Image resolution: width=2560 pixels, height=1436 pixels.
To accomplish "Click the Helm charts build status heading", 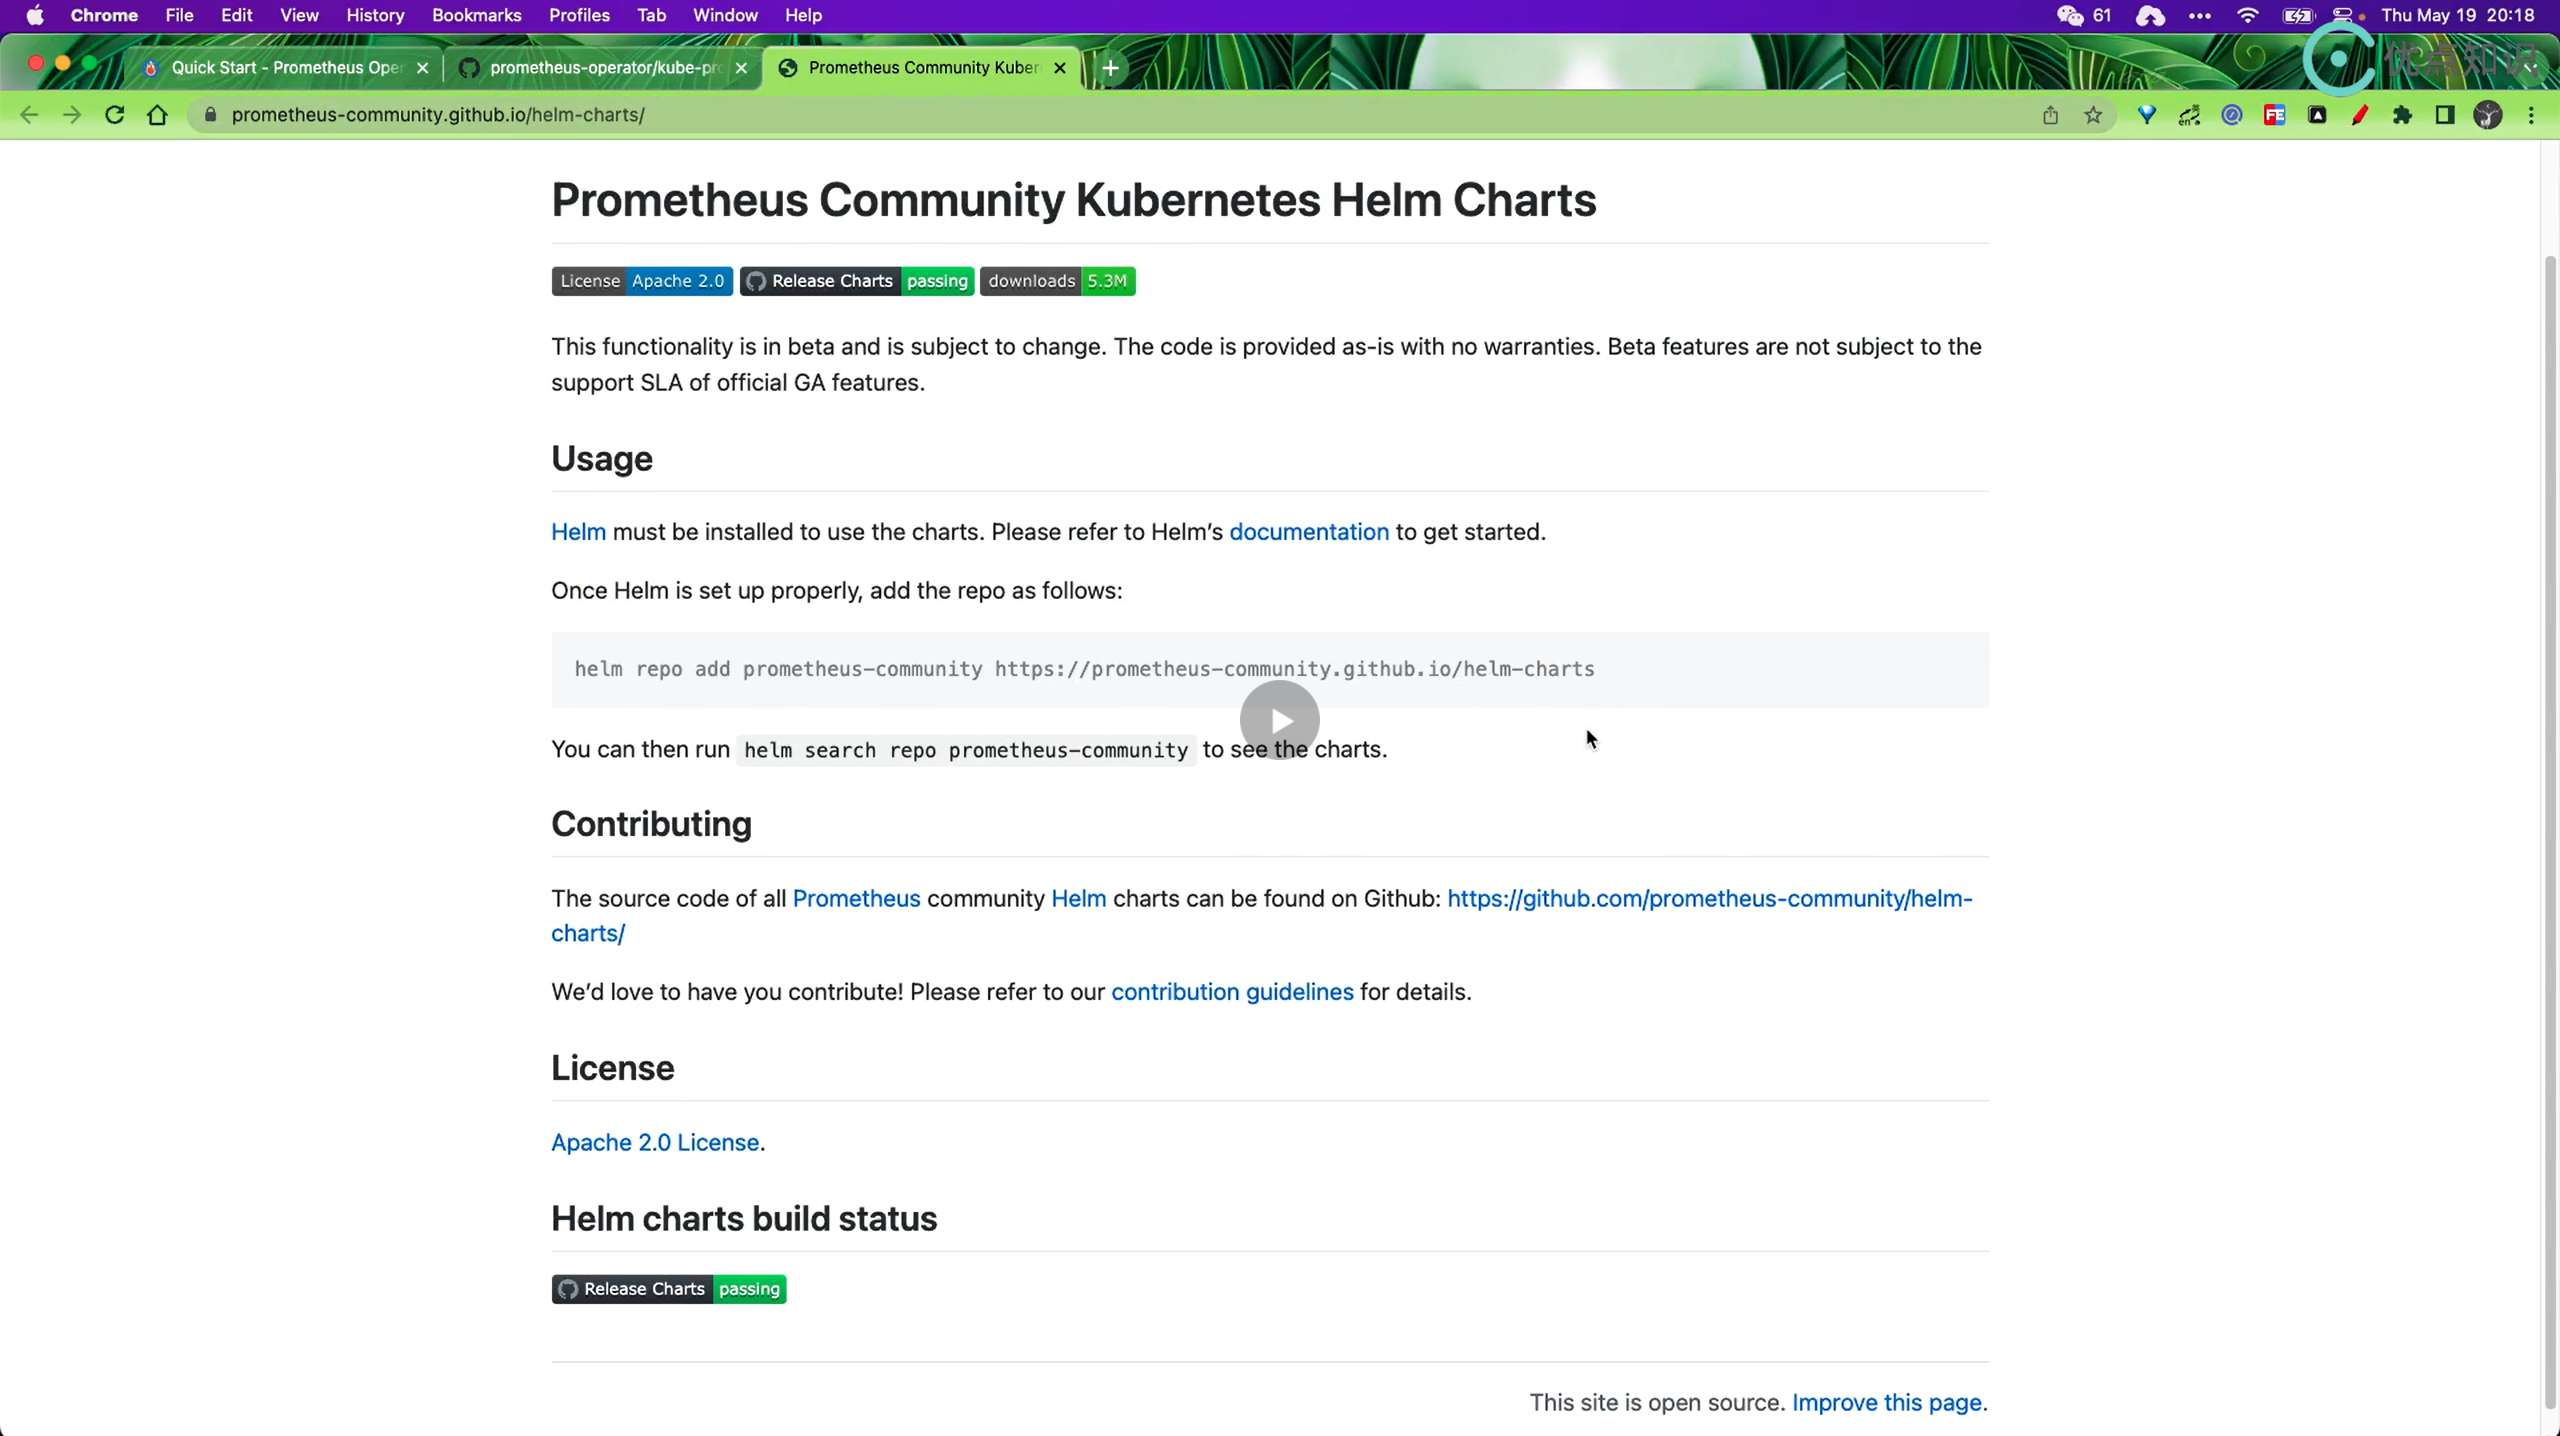I will pyautogui.click(x=744, y=1219).
